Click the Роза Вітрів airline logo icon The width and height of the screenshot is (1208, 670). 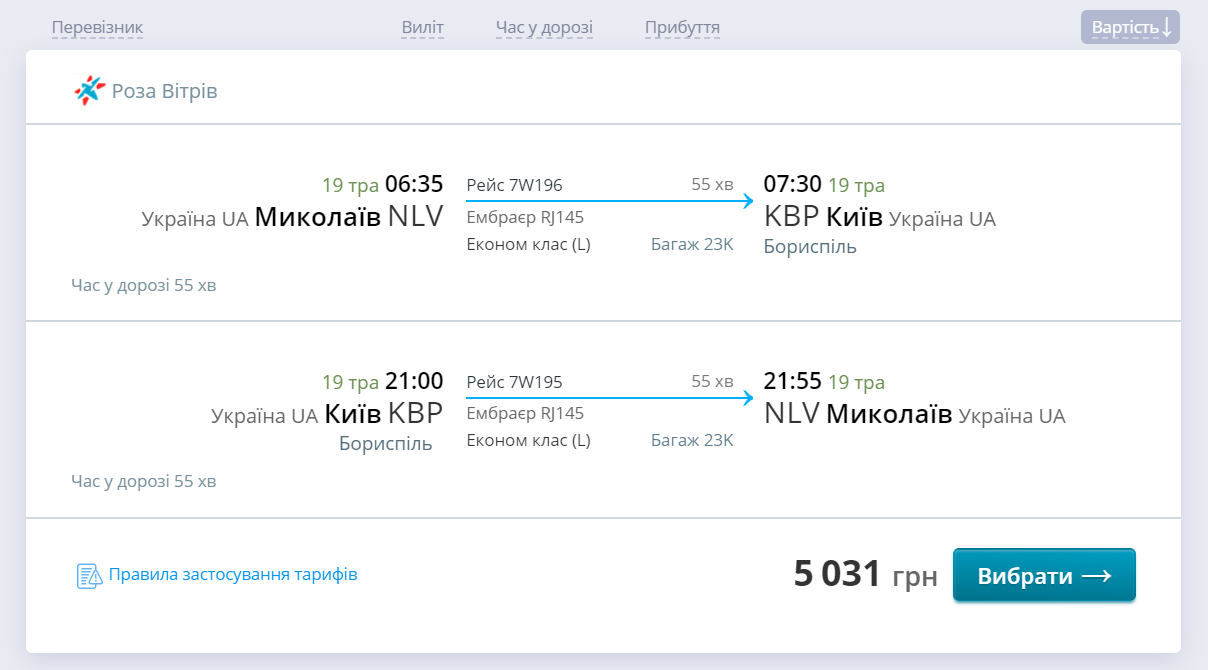click(x=89, y=91)
